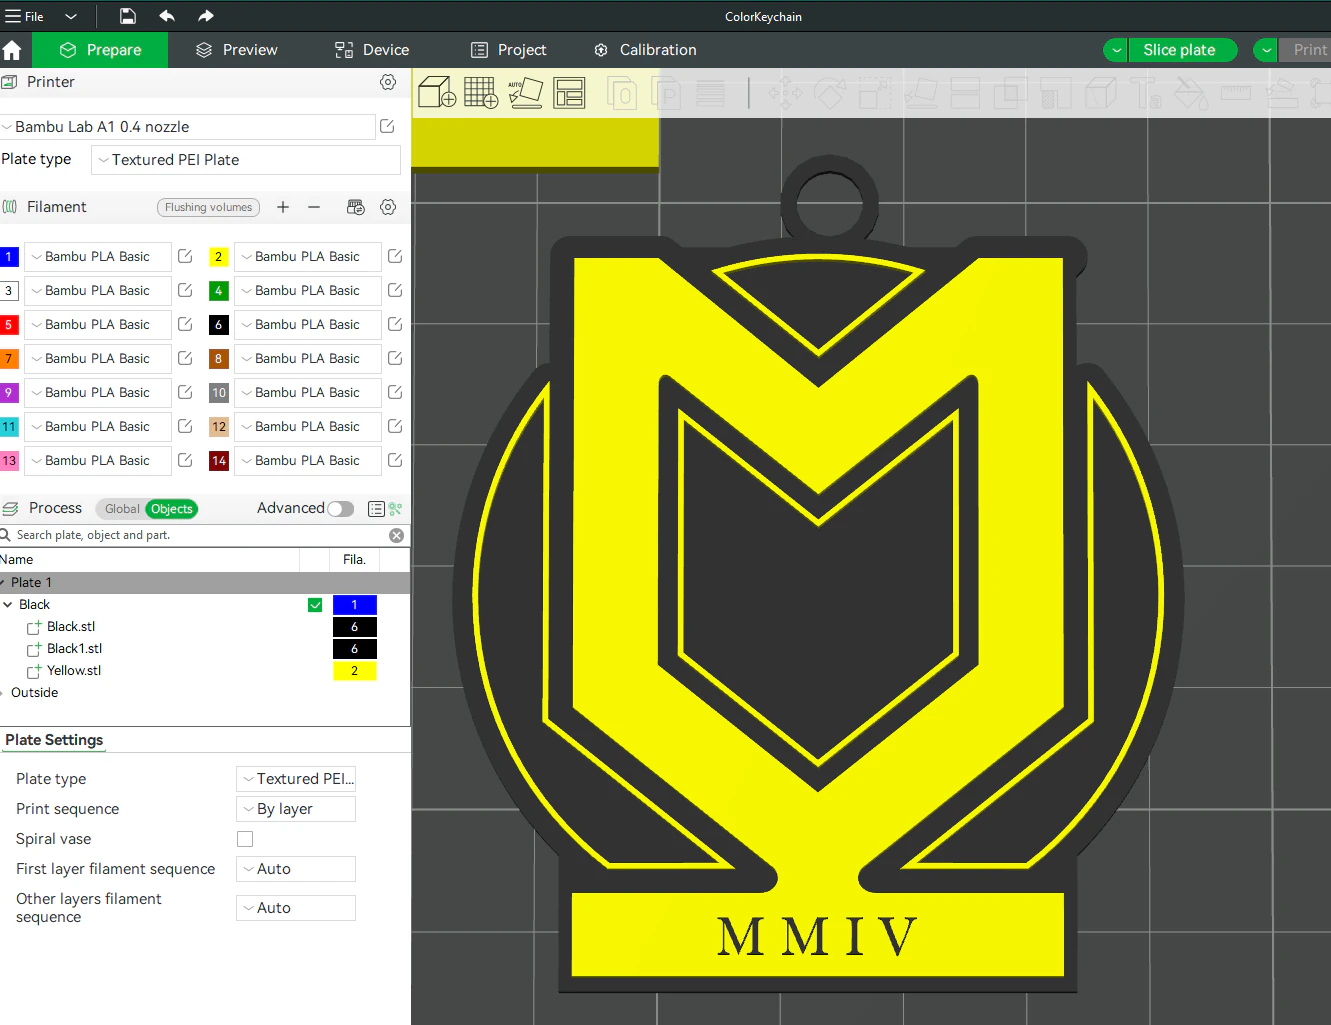Click the Rotate tool icon in toolbar
Viewport: 1331px width, 1025px height.
[x=829, y=94]
